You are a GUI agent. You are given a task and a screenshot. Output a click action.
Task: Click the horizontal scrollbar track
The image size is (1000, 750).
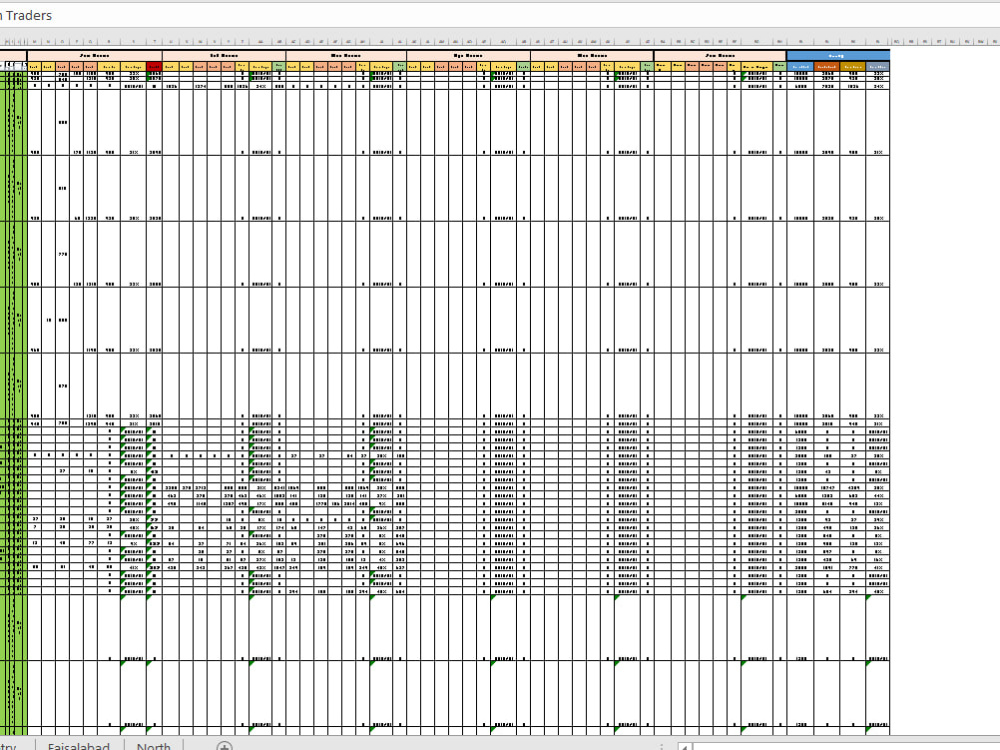(x=846, y=746)
